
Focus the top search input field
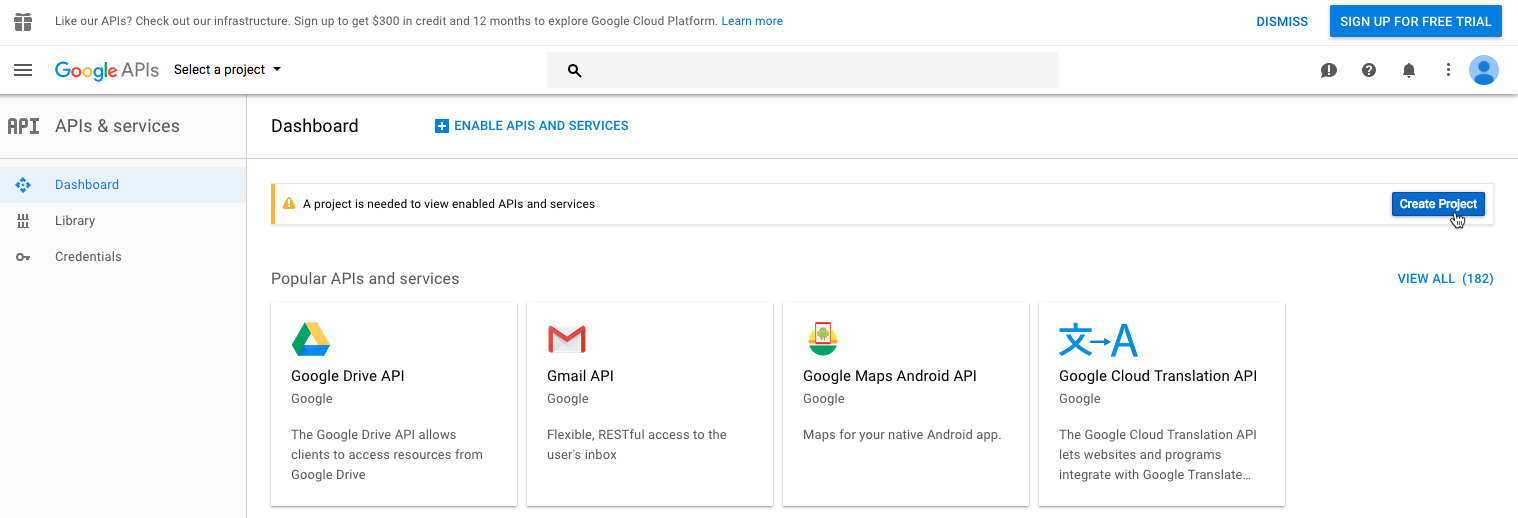pos(803,70)
